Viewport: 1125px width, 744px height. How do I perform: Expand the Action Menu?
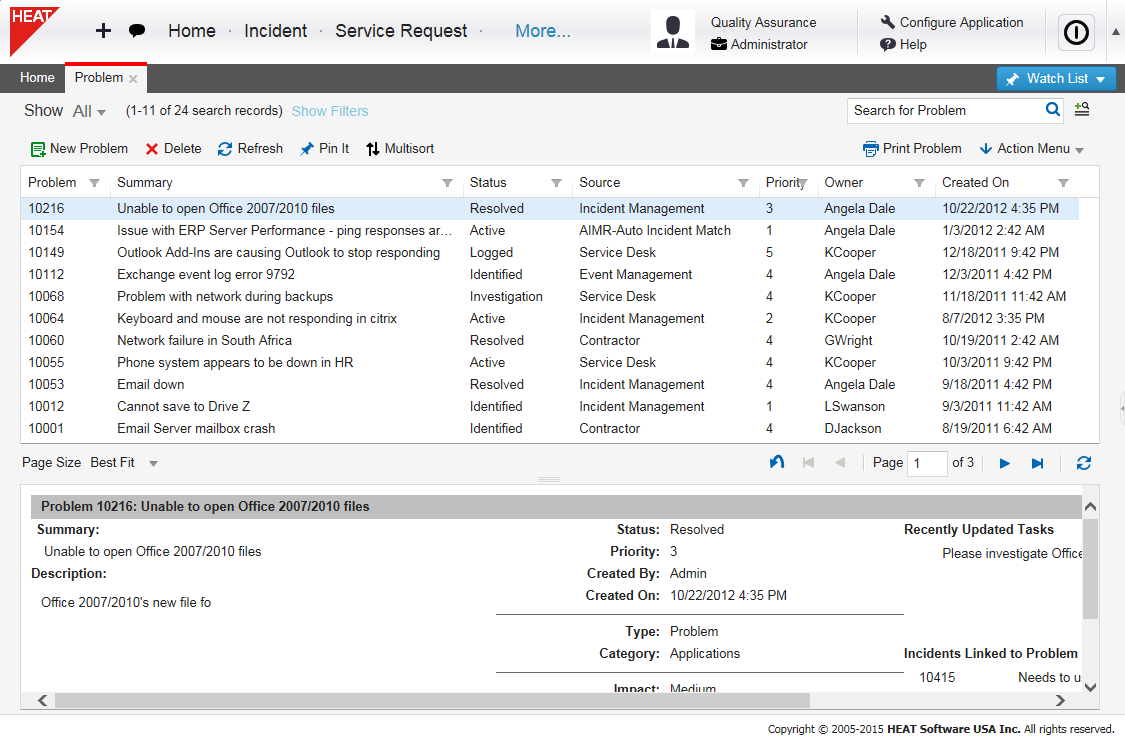[x=1031, y=148]
